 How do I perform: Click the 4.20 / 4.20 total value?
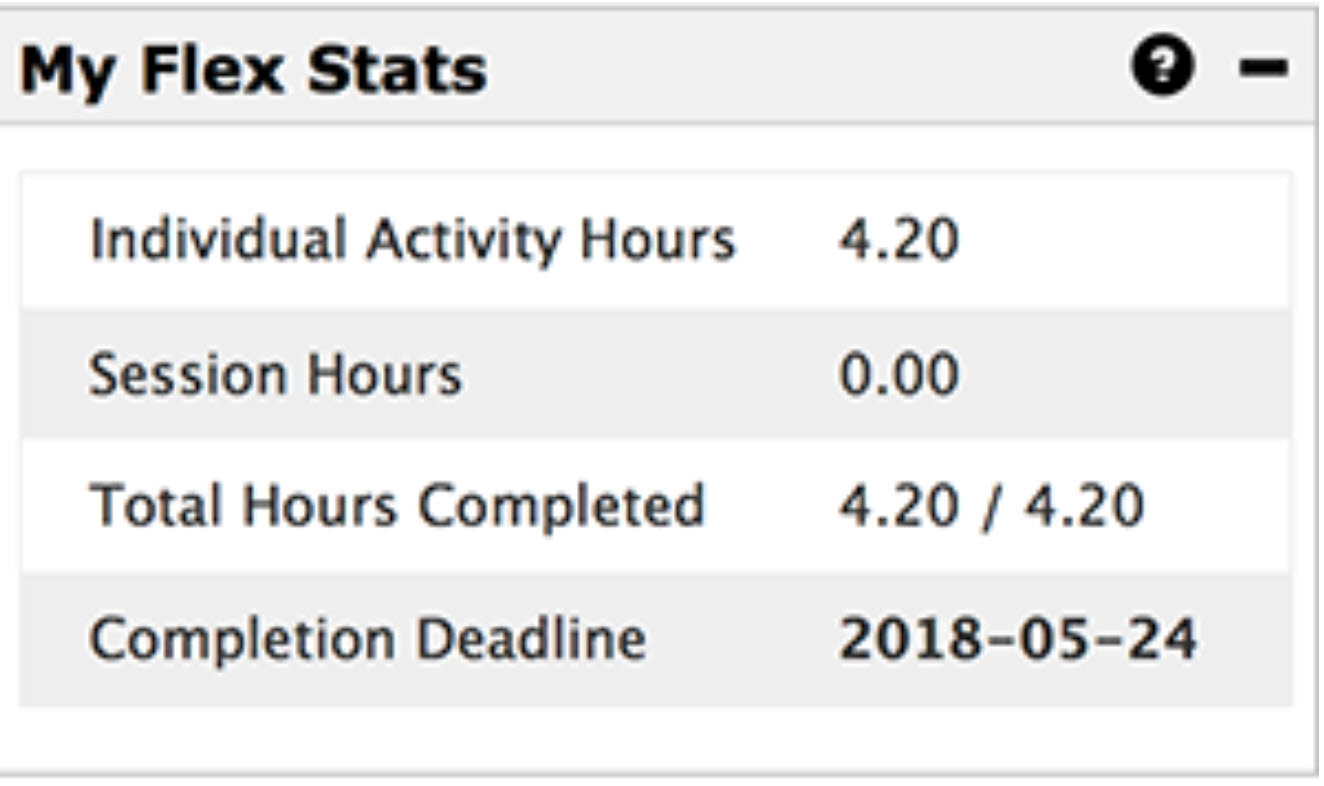tap(990, 506)
